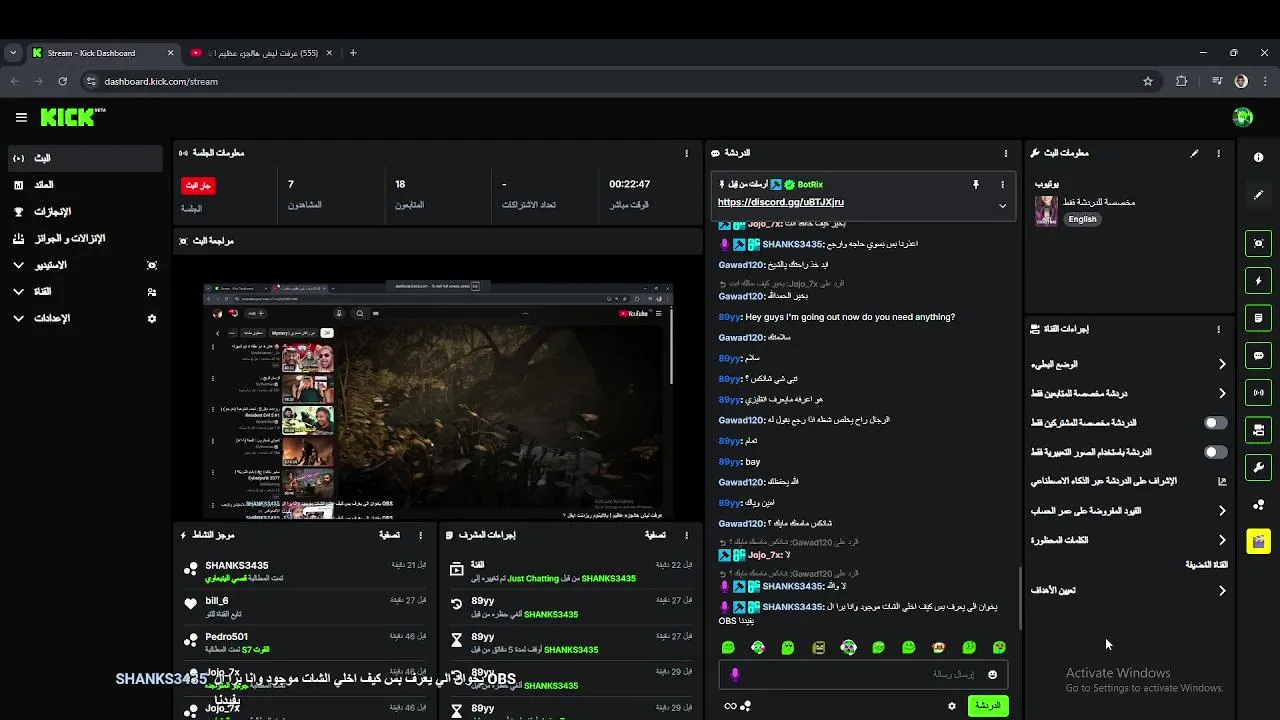Open three-dot menu of activity feed panel
This screenshot has width=1280, height=720.
[421, 535]
